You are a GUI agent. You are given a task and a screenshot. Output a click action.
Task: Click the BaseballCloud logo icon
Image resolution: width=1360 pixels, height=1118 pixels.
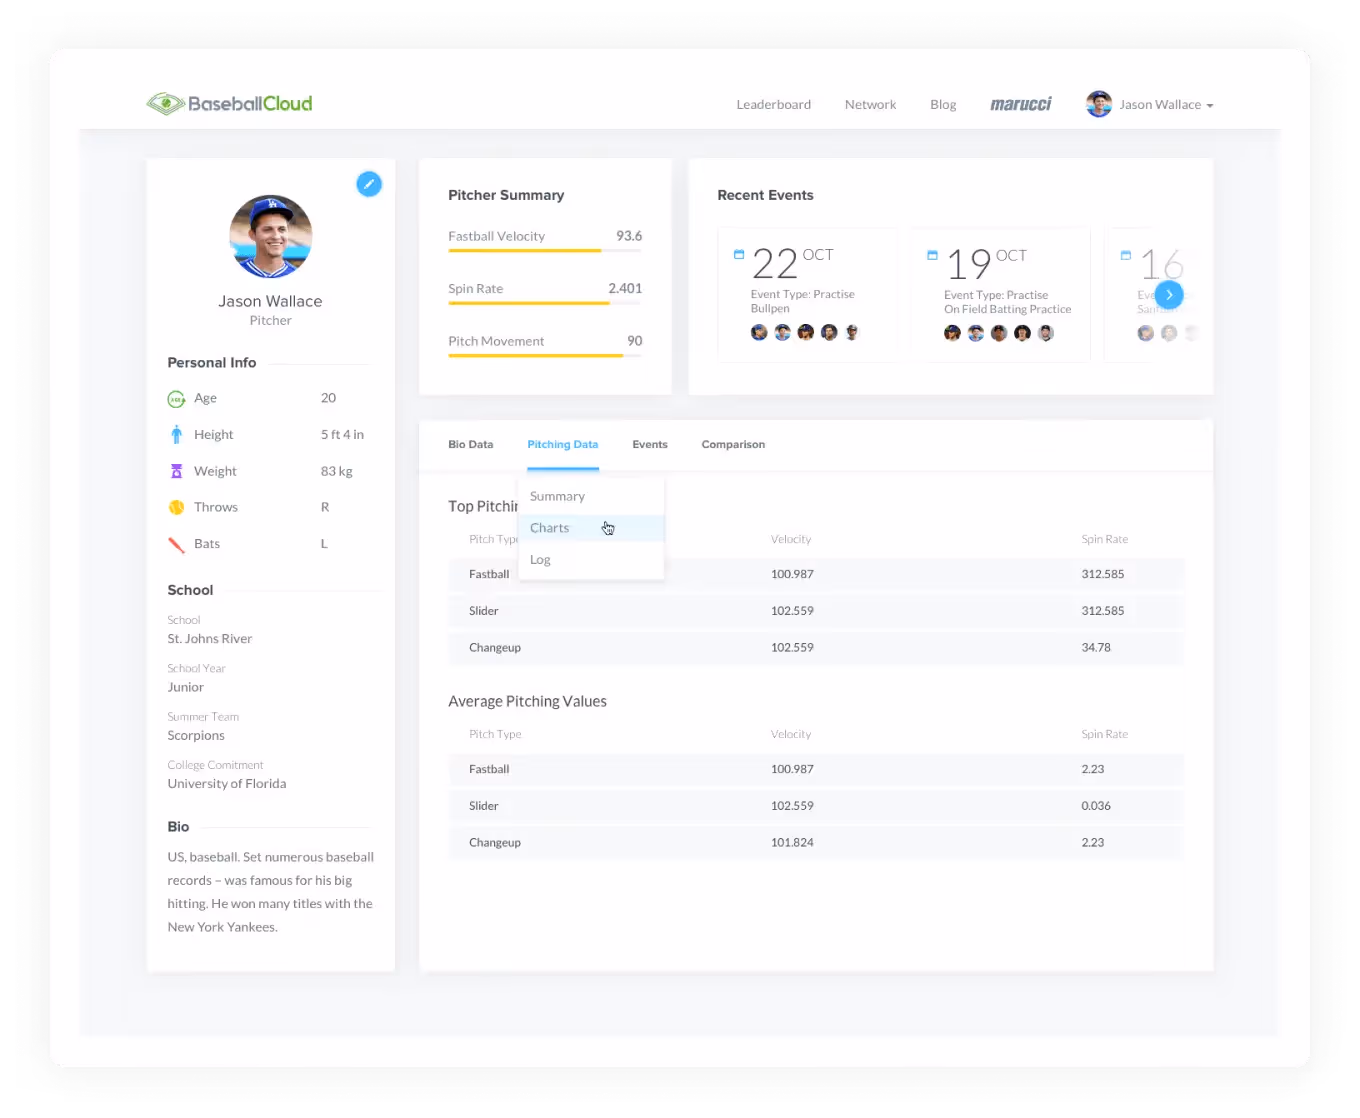tap(164, 103)
